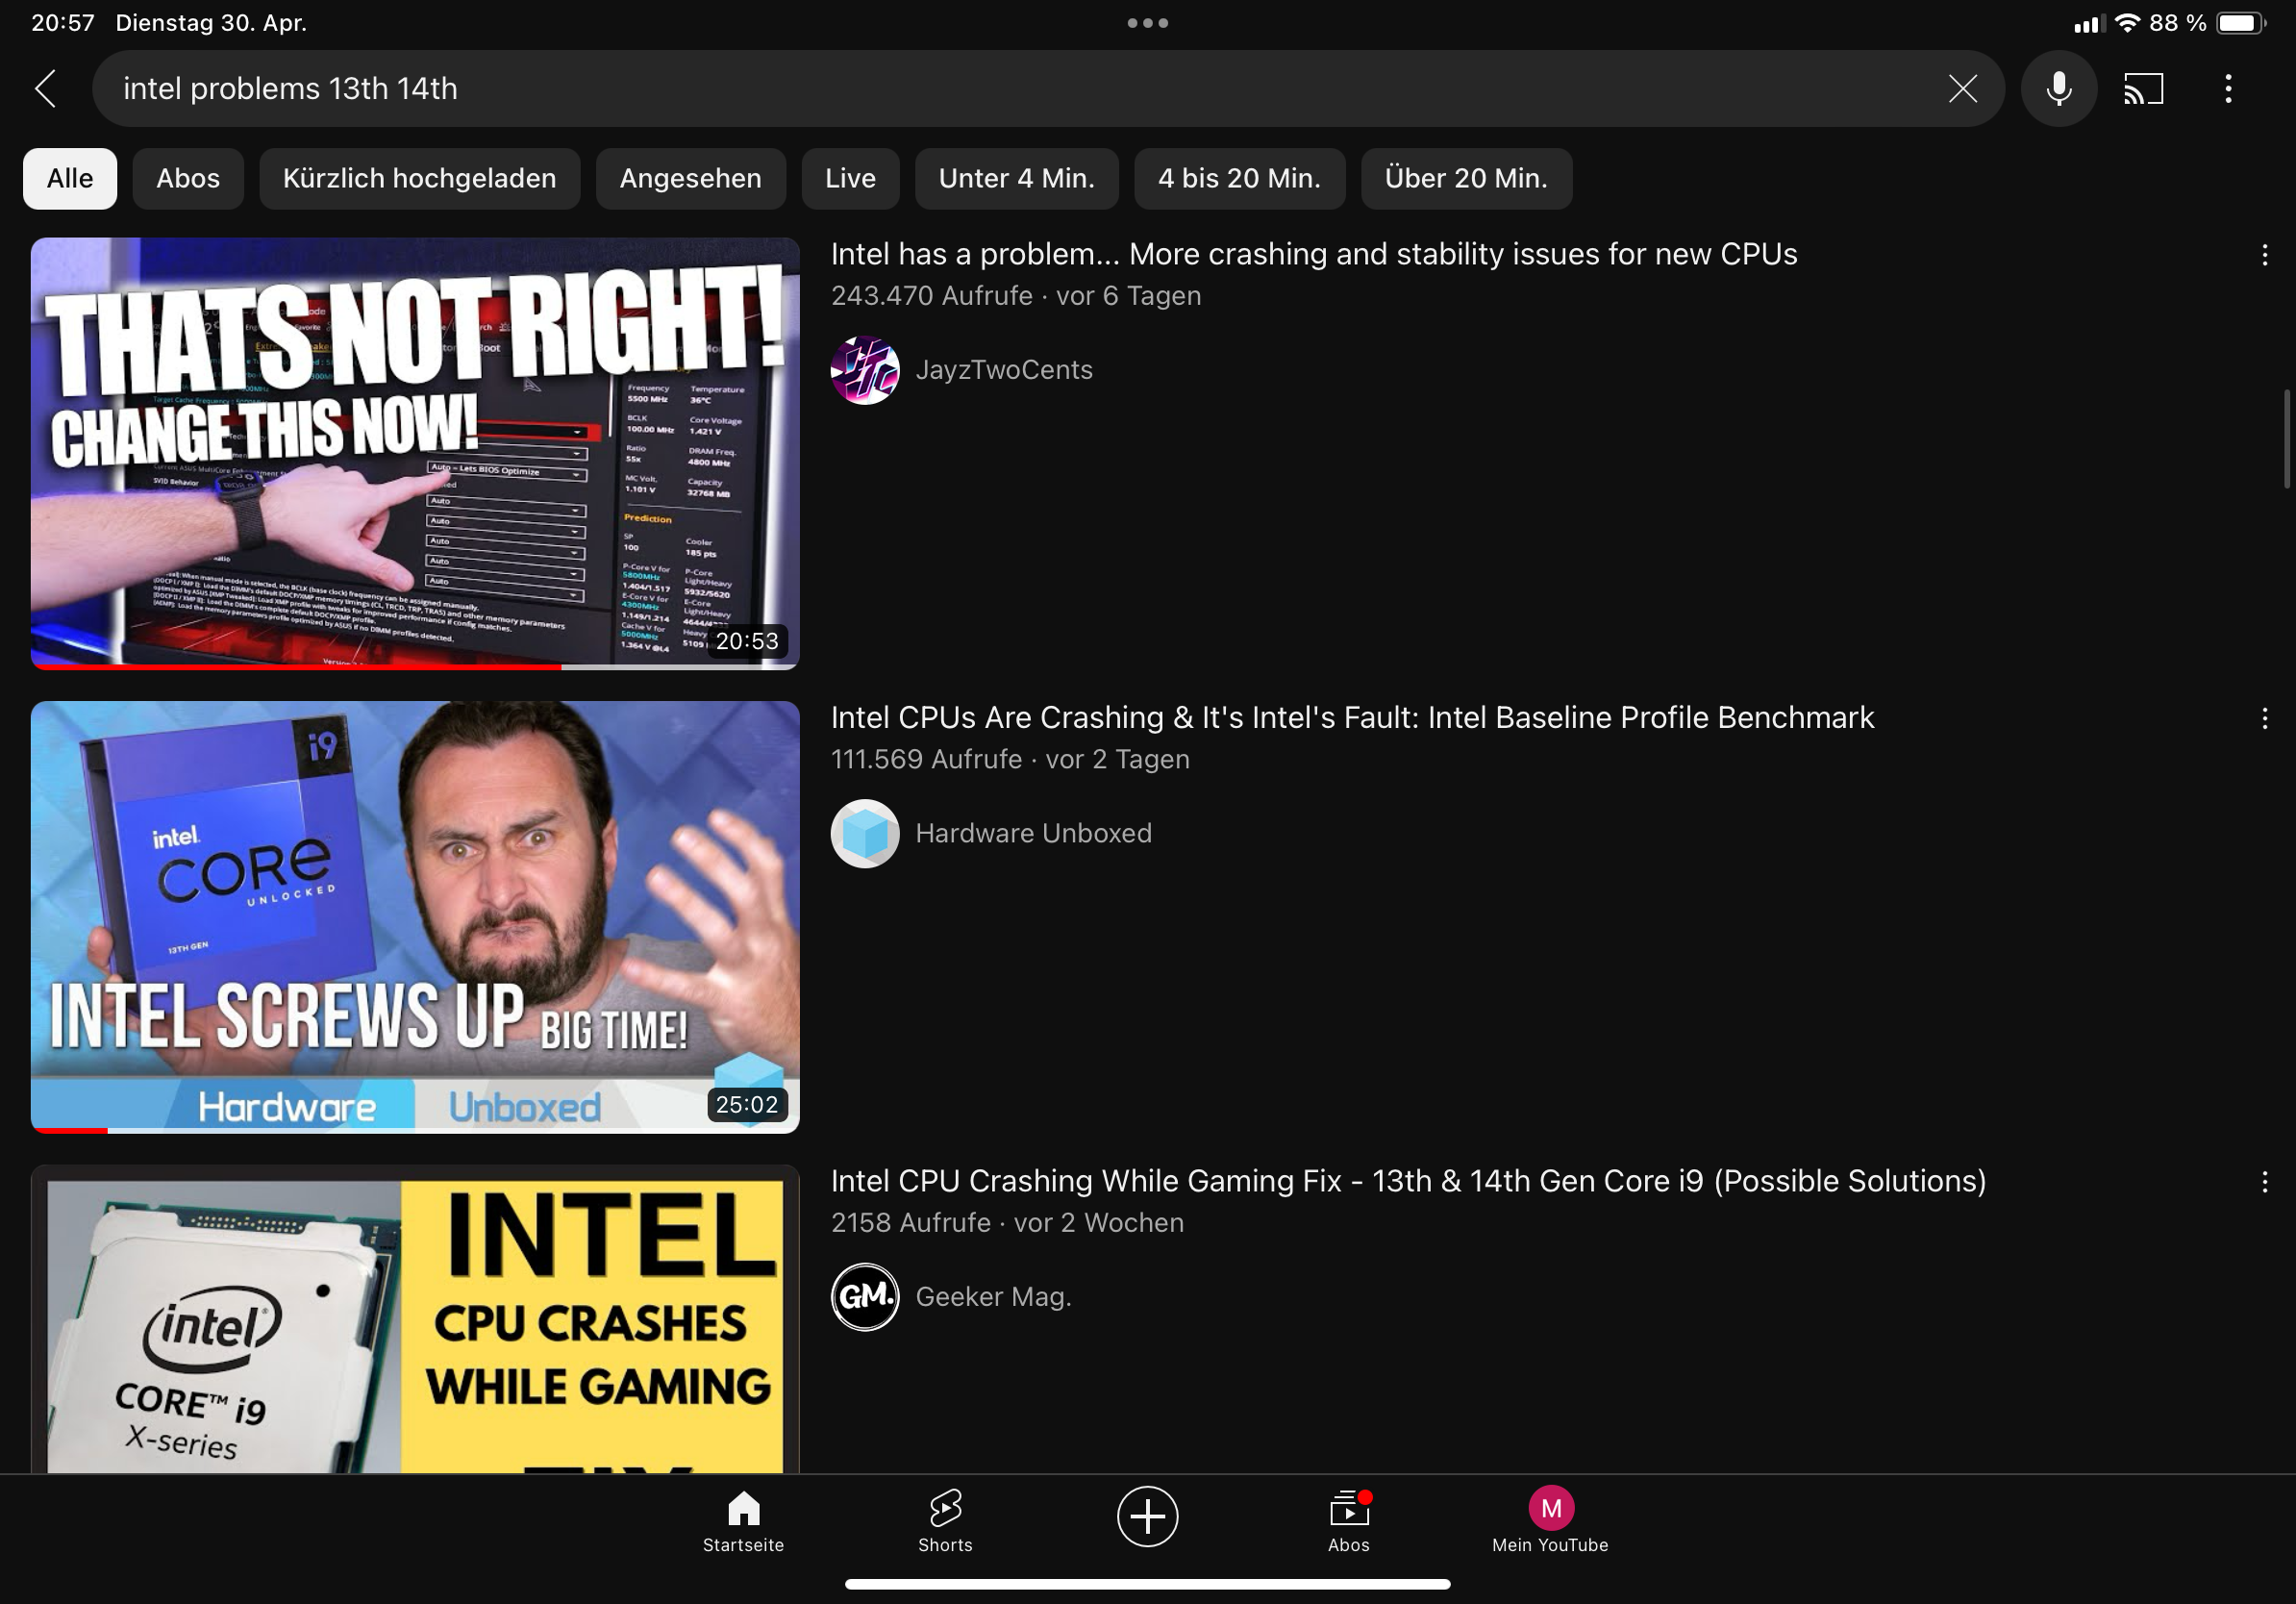
Task: Open the Shorts tab
Action: pos(945,1522)
